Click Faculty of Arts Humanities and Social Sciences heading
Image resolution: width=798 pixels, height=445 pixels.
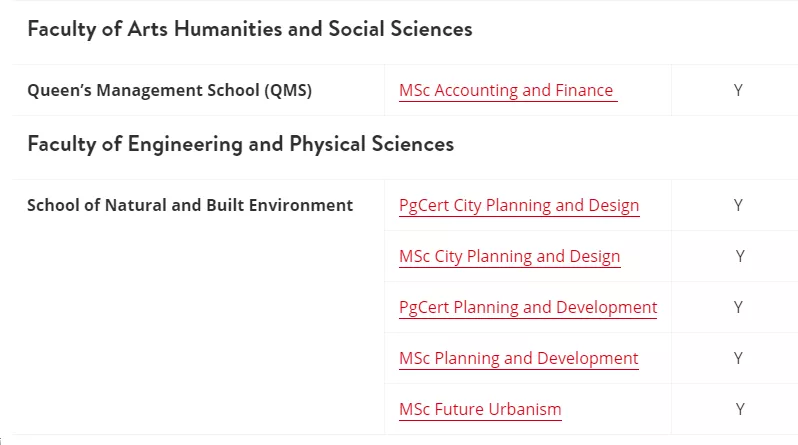[250, 29]
